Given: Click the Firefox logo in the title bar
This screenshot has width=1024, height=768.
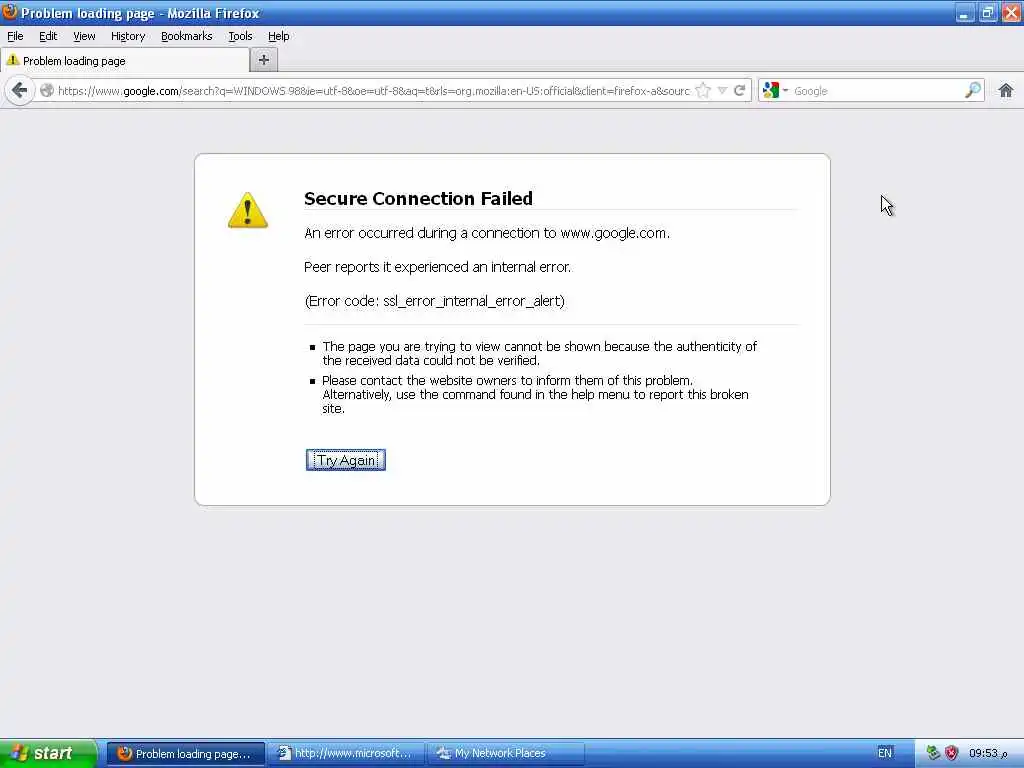Looking at the screenshot, I should [x=10, y=11].
